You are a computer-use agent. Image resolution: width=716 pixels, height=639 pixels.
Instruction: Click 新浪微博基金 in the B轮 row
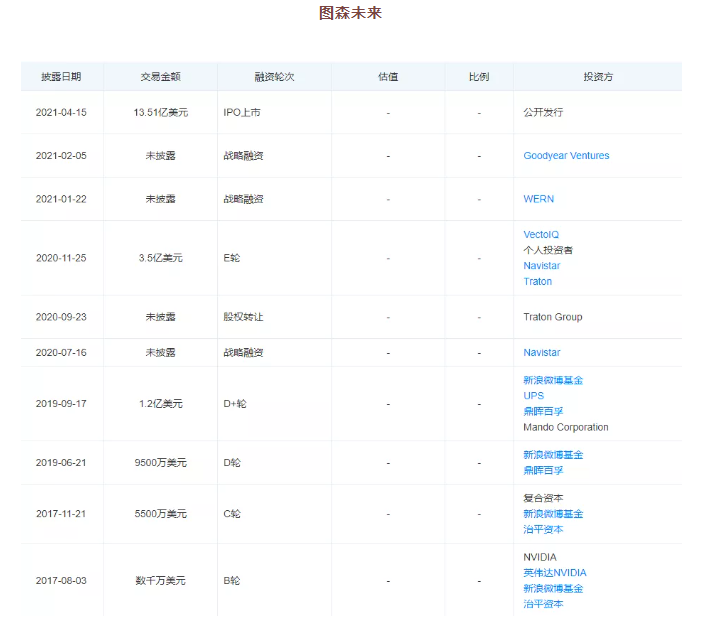point(553,588)
